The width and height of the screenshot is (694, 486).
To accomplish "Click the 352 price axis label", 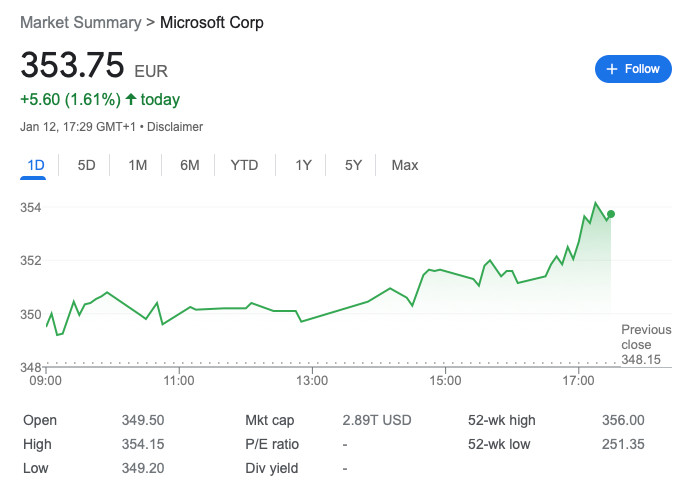I will pyautogui.click(x=31, y=261).
